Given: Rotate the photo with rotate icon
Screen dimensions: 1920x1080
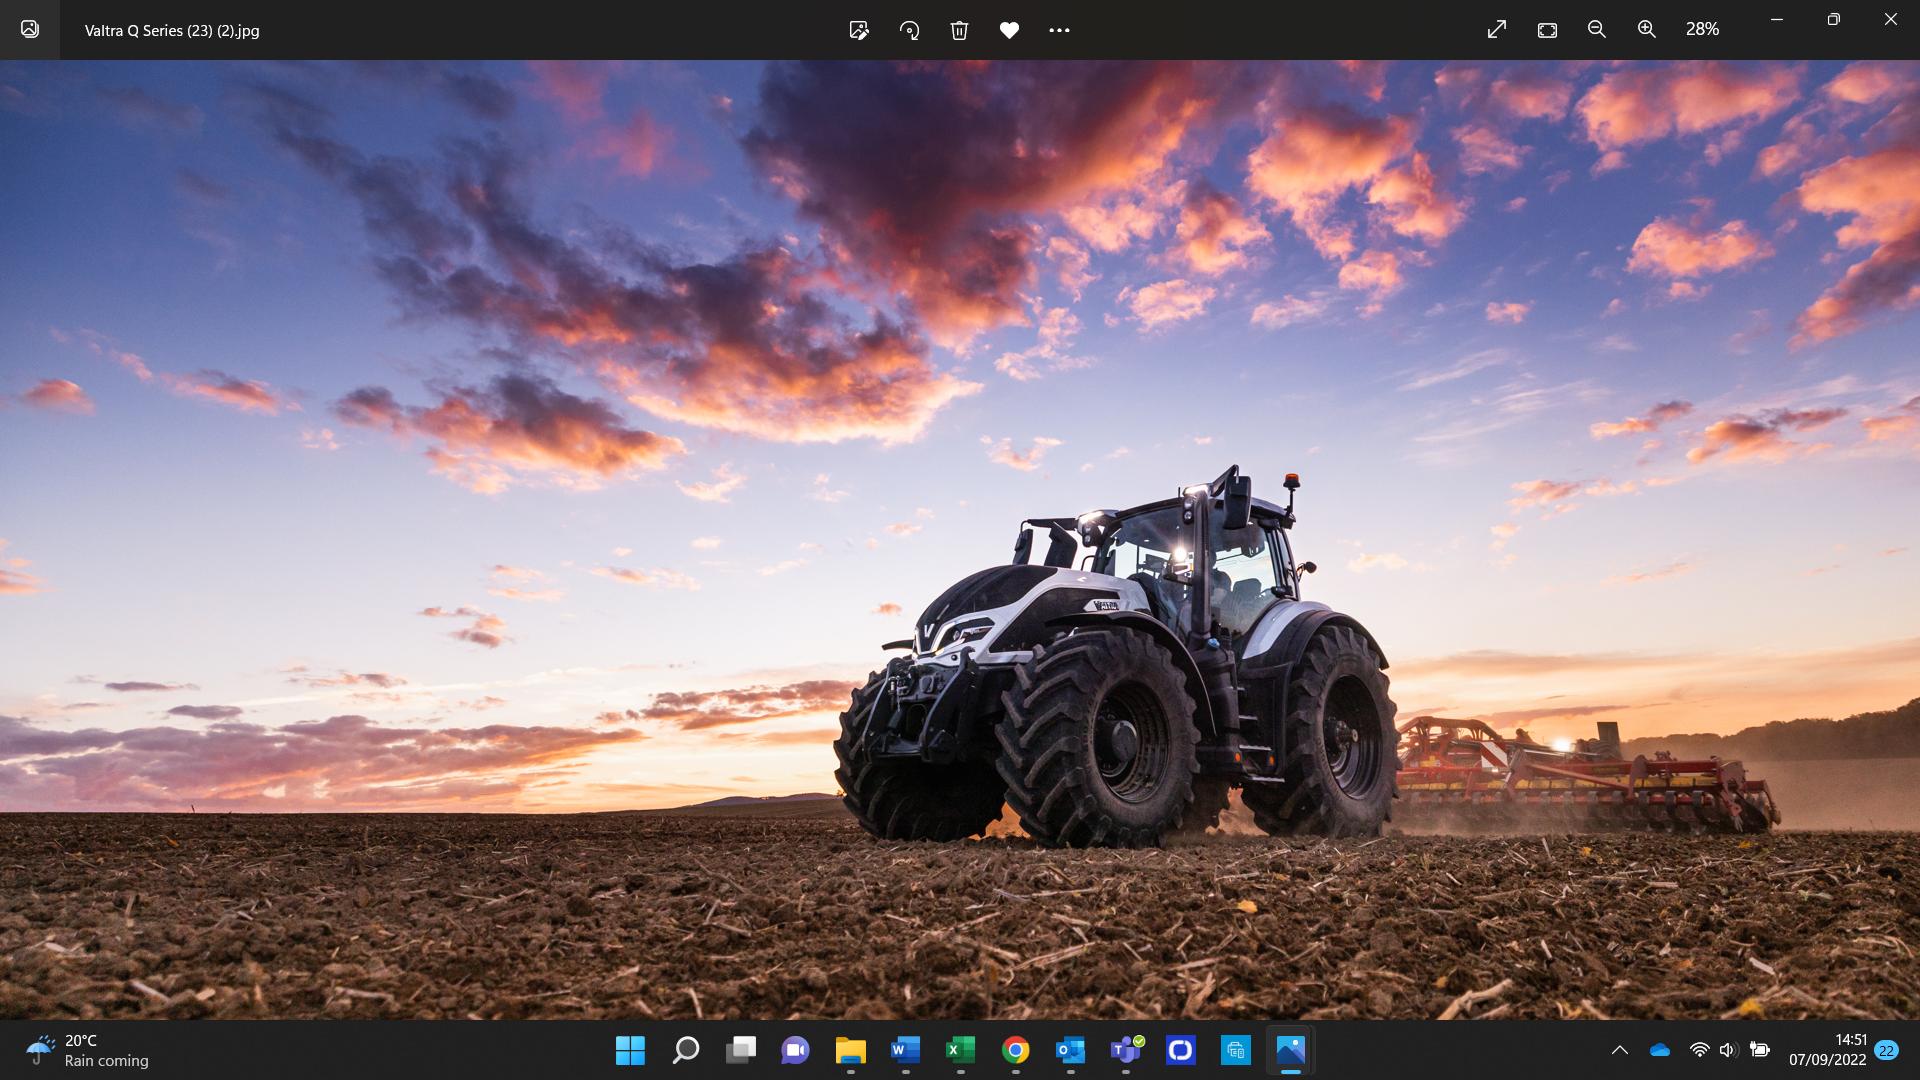Looking at the screenshot, I should [x=909, y=30].
